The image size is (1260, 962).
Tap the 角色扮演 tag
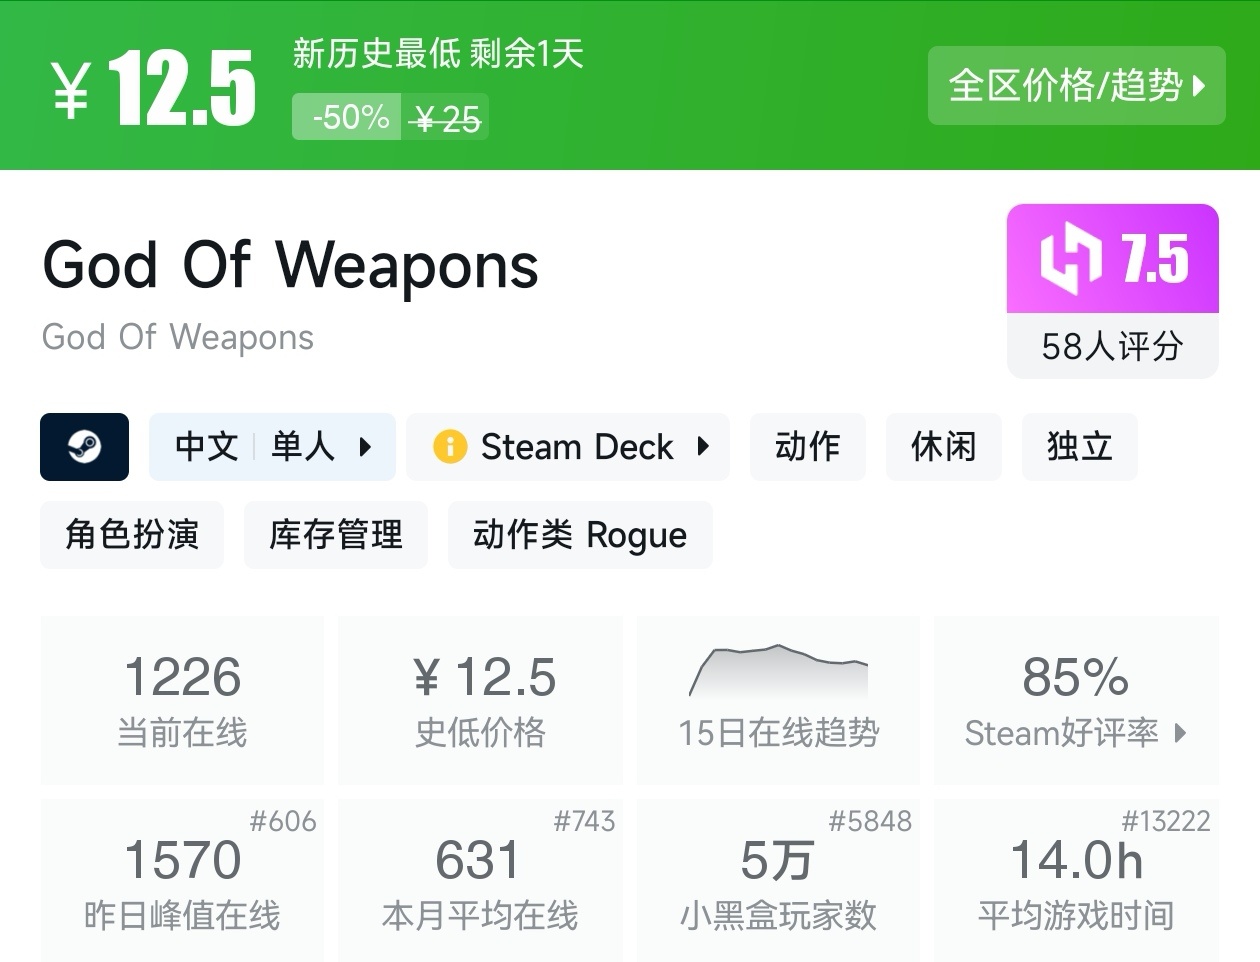coord(132,535)
